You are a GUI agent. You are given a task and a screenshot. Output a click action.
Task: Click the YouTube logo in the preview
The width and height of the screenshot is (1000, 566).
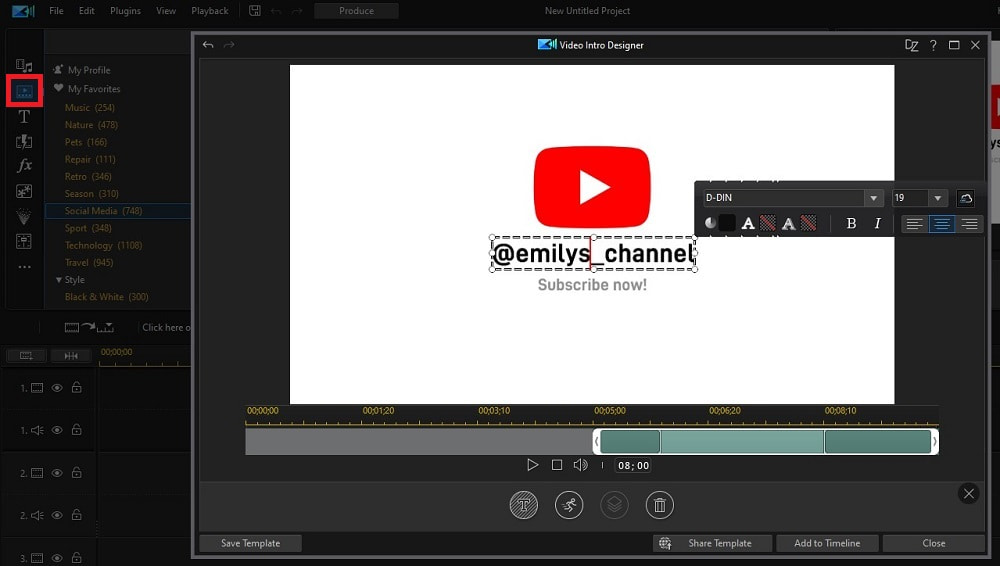pos(592,187)
